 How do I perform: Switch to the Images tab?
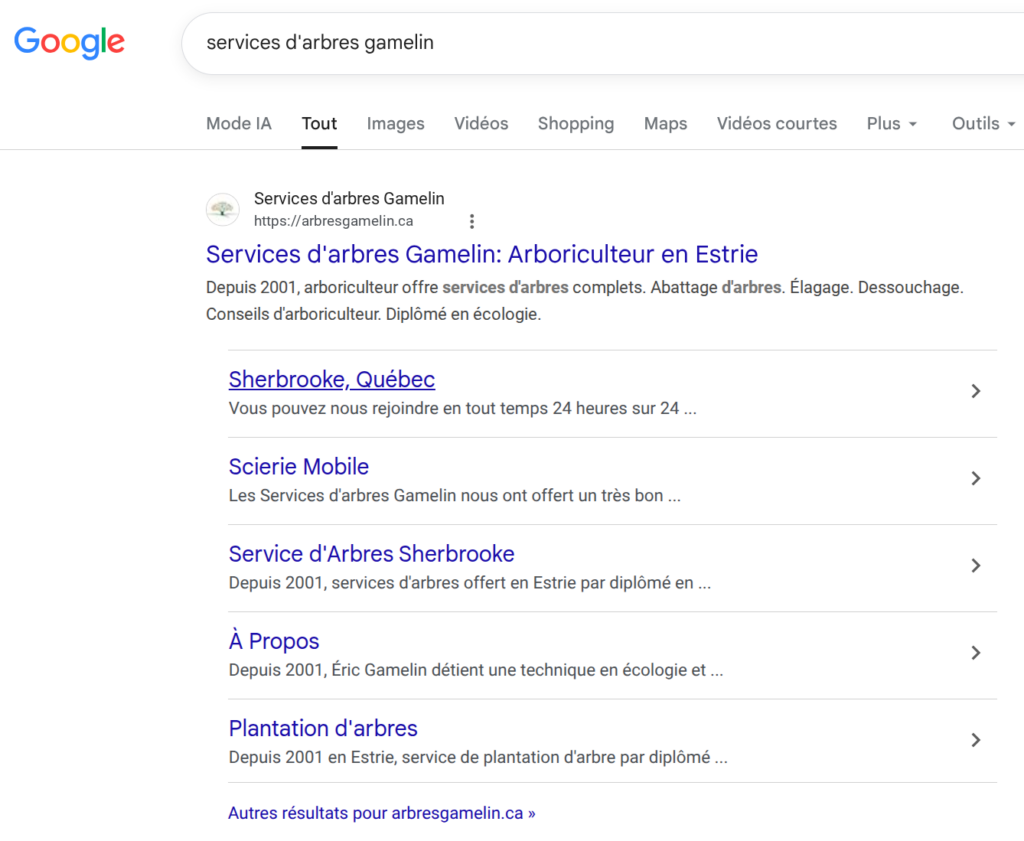tap(396, 123)
